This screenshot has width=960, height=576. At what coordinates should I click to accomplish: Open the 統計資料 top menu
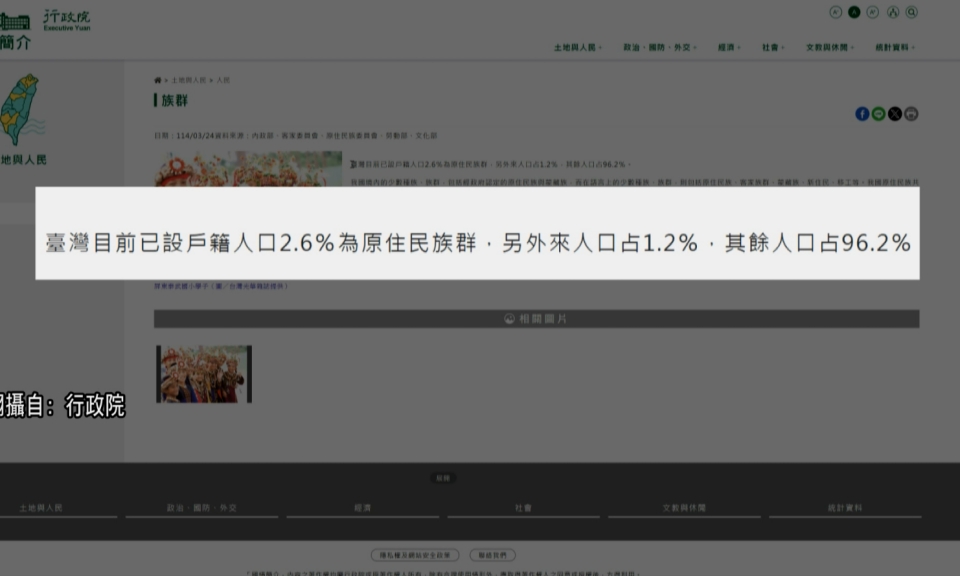tap(894, 47)
